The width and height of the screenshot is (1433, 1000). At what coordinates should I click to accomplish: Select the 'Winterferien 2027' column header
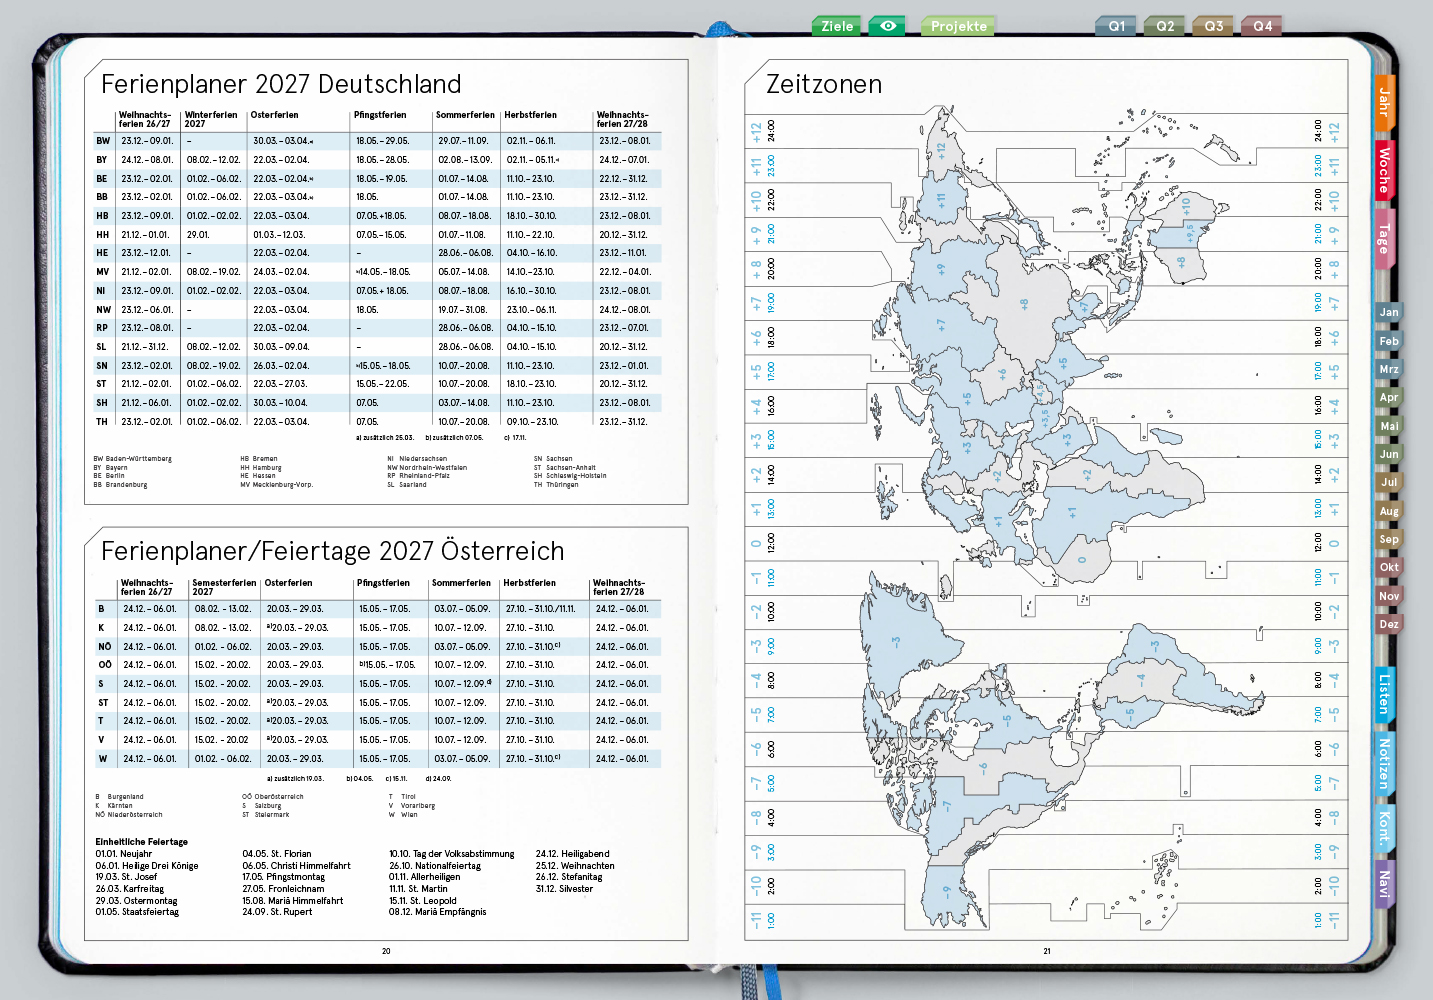pos(211,119)
